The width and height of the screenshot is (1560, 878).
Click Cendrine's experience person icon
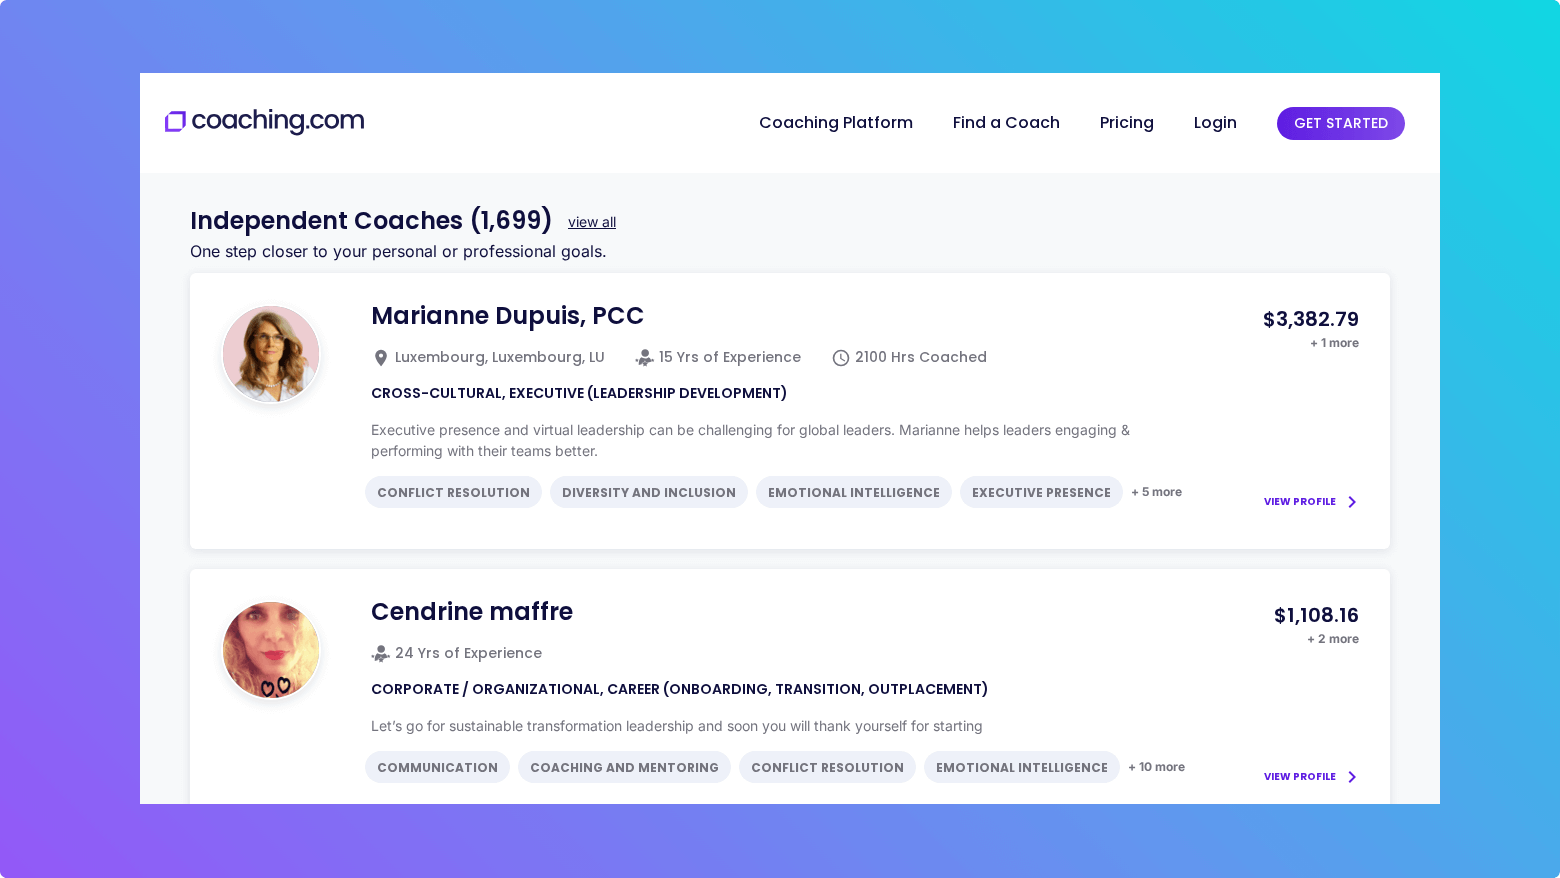380,654
